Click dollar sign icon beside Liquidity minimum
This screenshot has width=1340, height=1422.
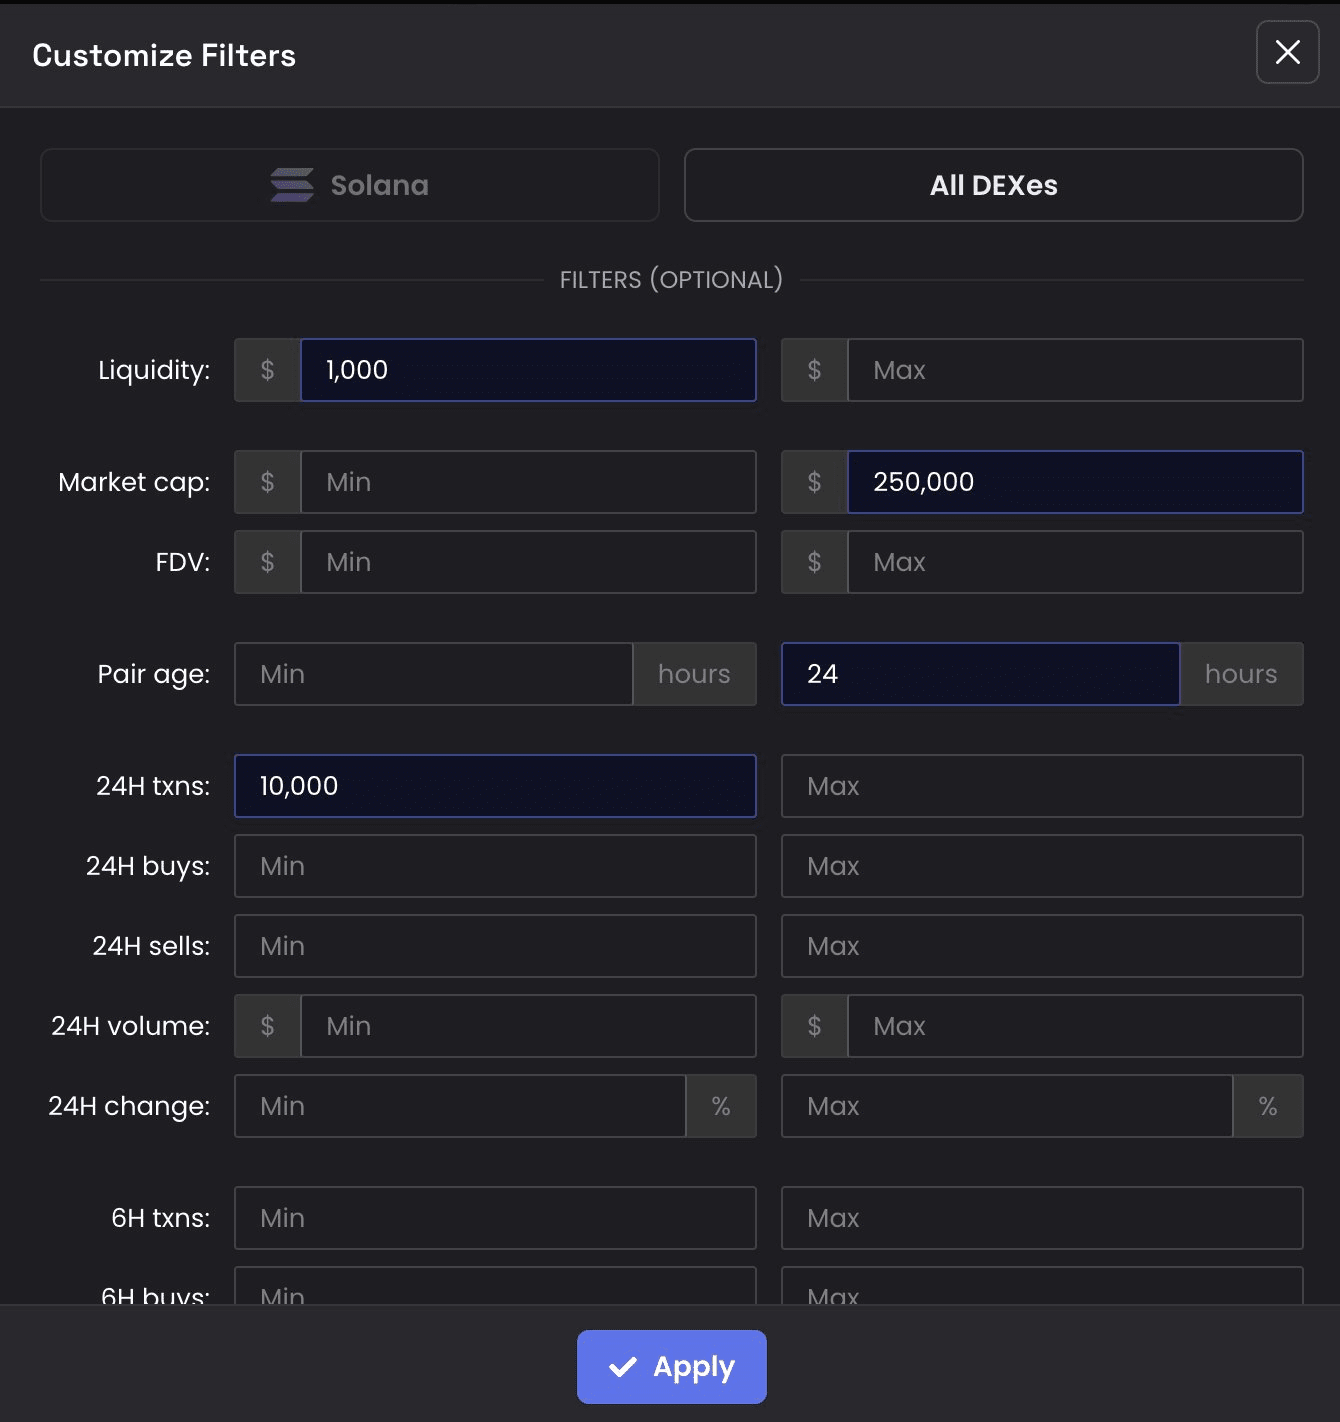(x=267, y=370)
